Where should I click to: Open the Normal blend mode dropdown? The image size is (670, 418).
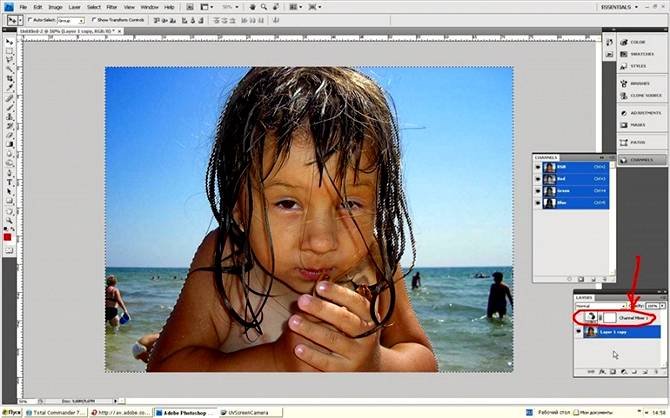click(597, 306)
